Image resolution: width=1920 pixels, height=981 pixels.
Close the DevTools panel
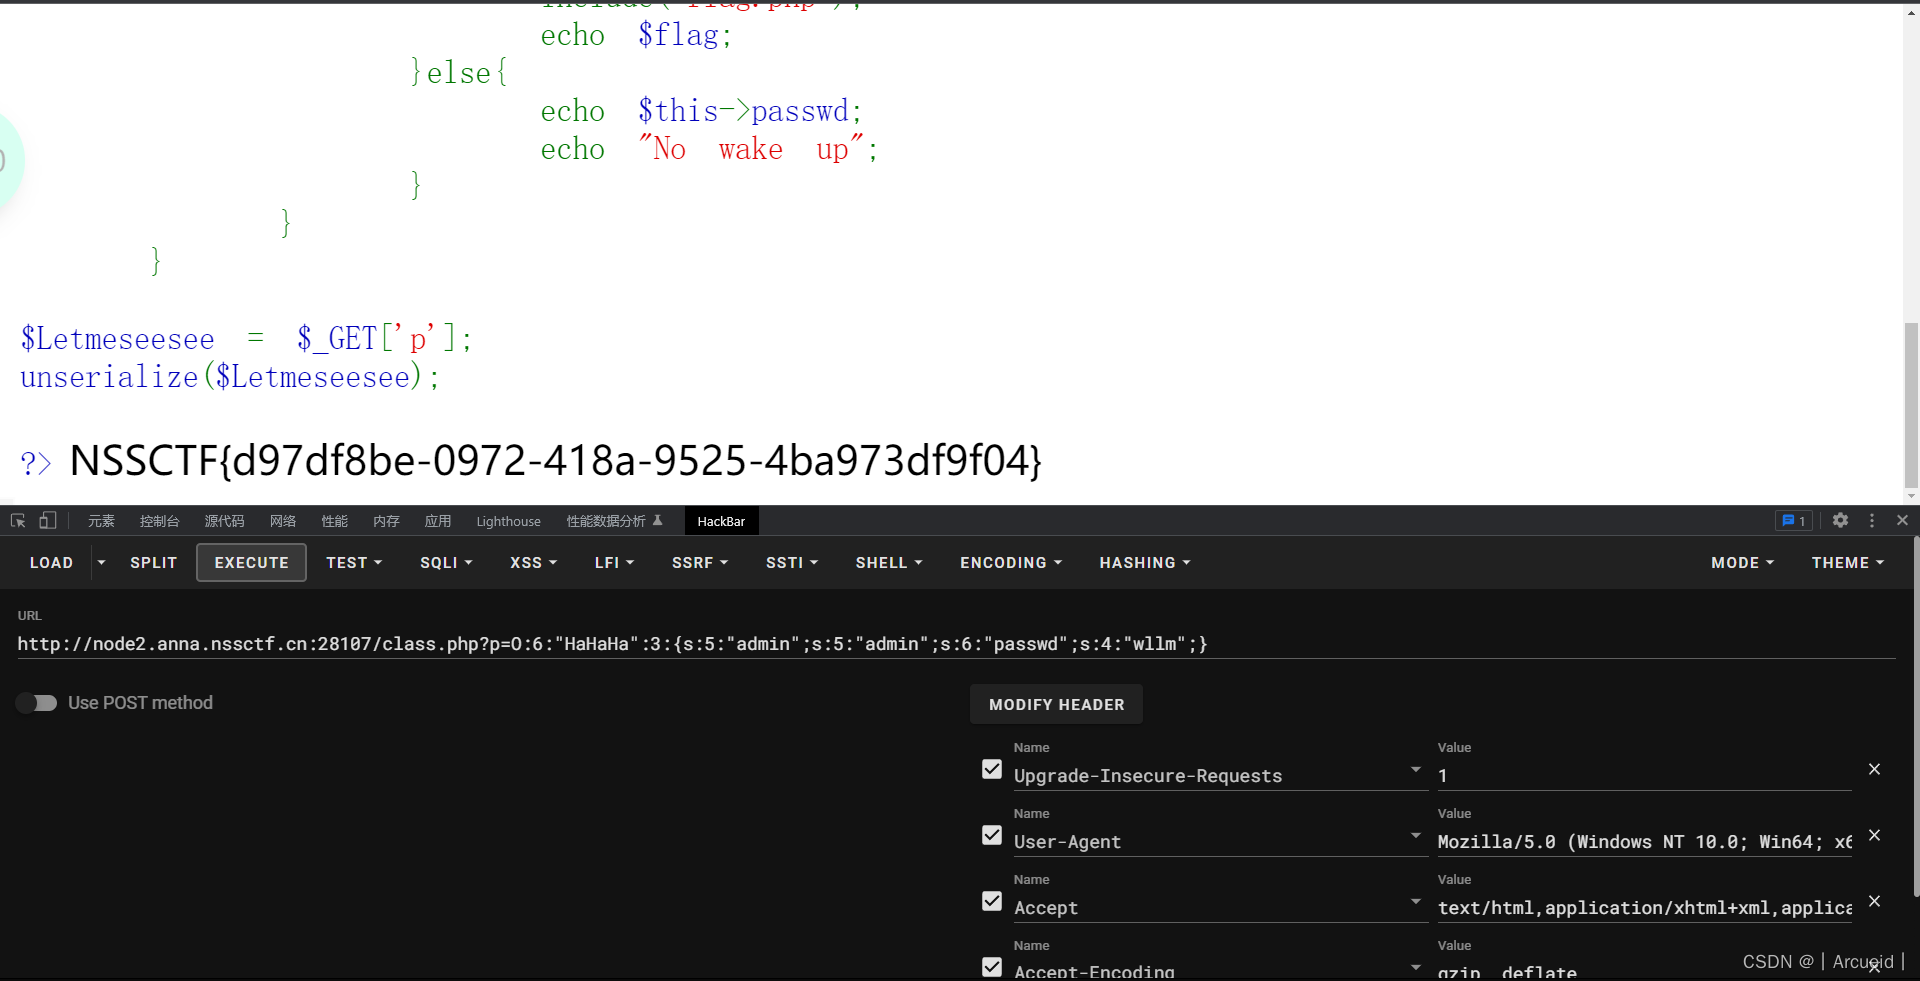point(1902,521)
